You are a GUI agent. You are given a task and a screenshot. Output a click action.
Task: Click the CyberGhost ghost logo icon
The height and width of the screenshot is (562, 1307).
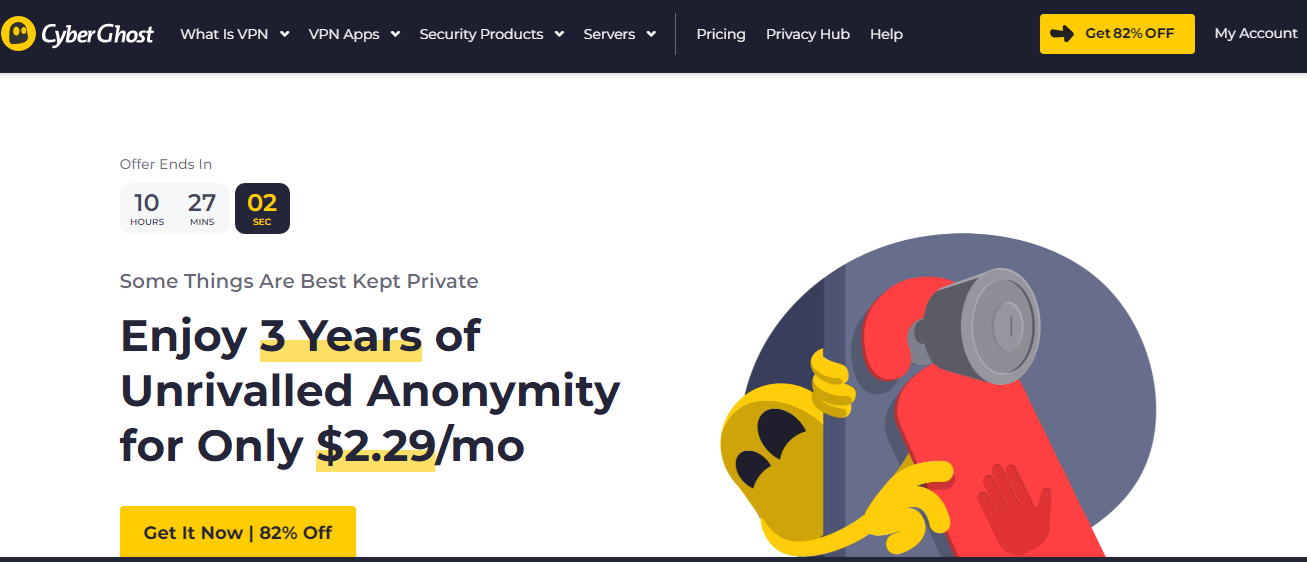[x=19, y=34]
